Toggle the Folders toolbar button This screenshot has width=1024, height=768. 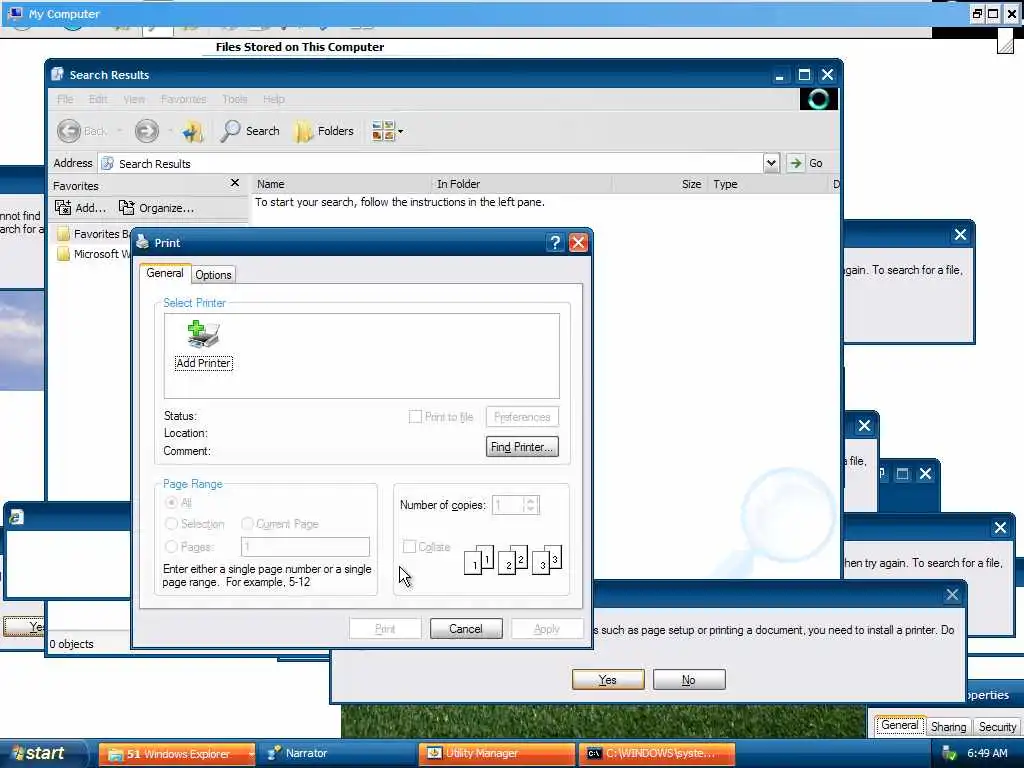(324, 131)
